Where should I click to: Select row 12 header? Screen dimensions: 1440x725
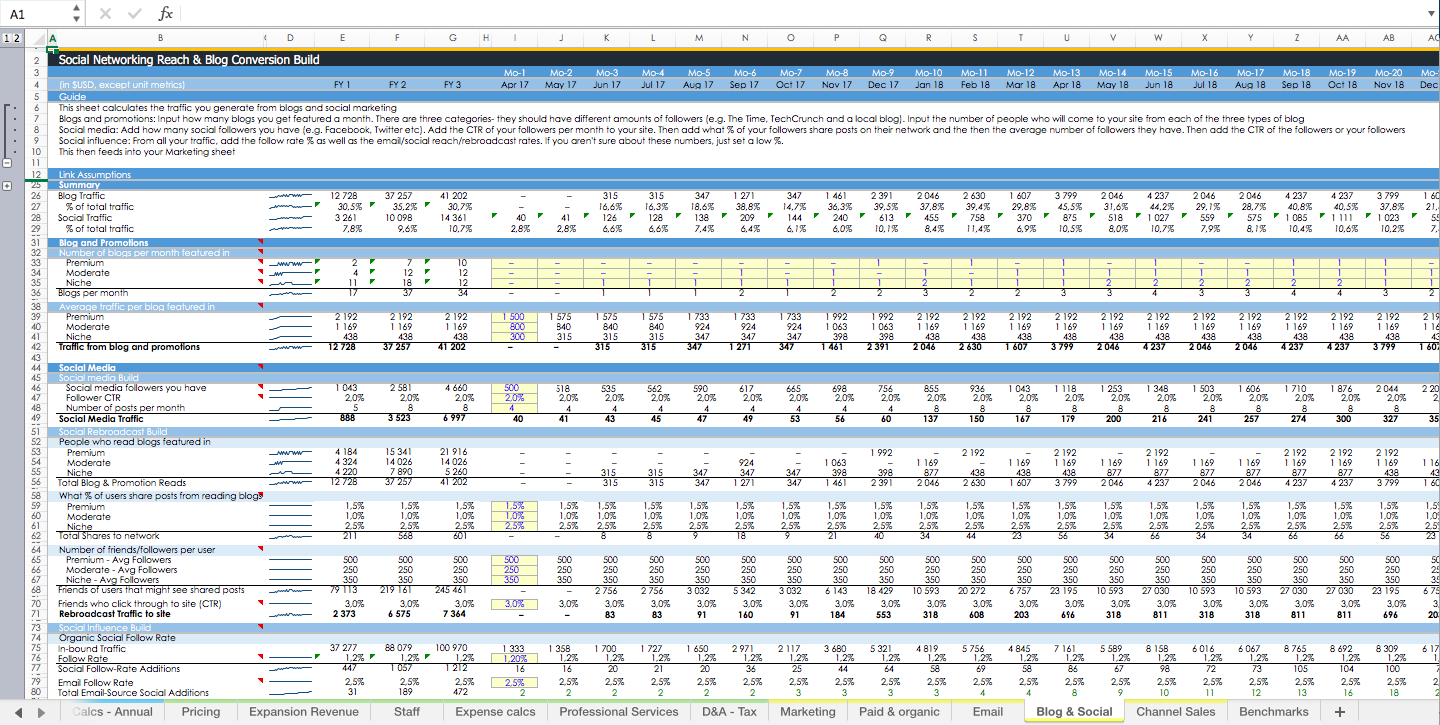click(37, 174)
